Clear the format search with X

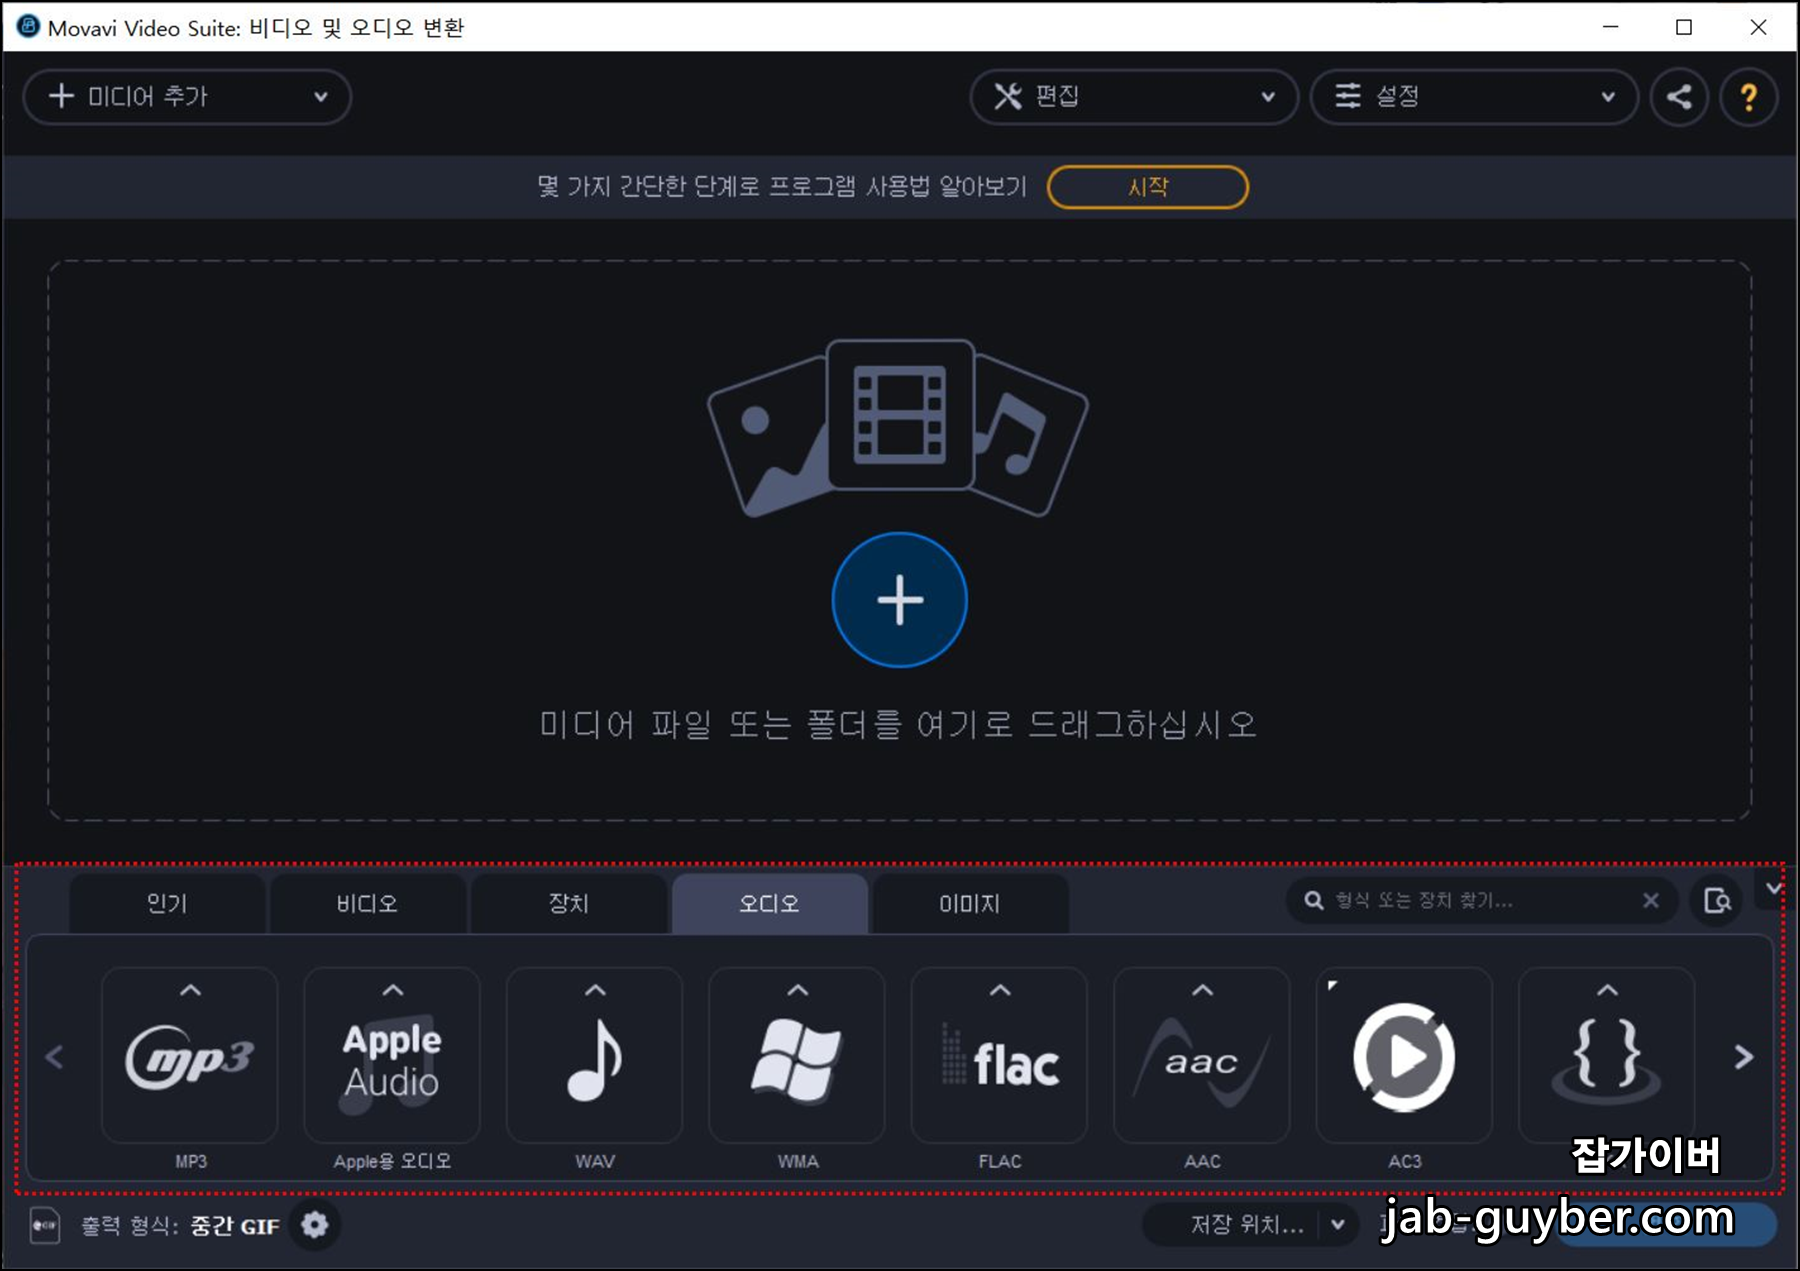point(1651,901)
